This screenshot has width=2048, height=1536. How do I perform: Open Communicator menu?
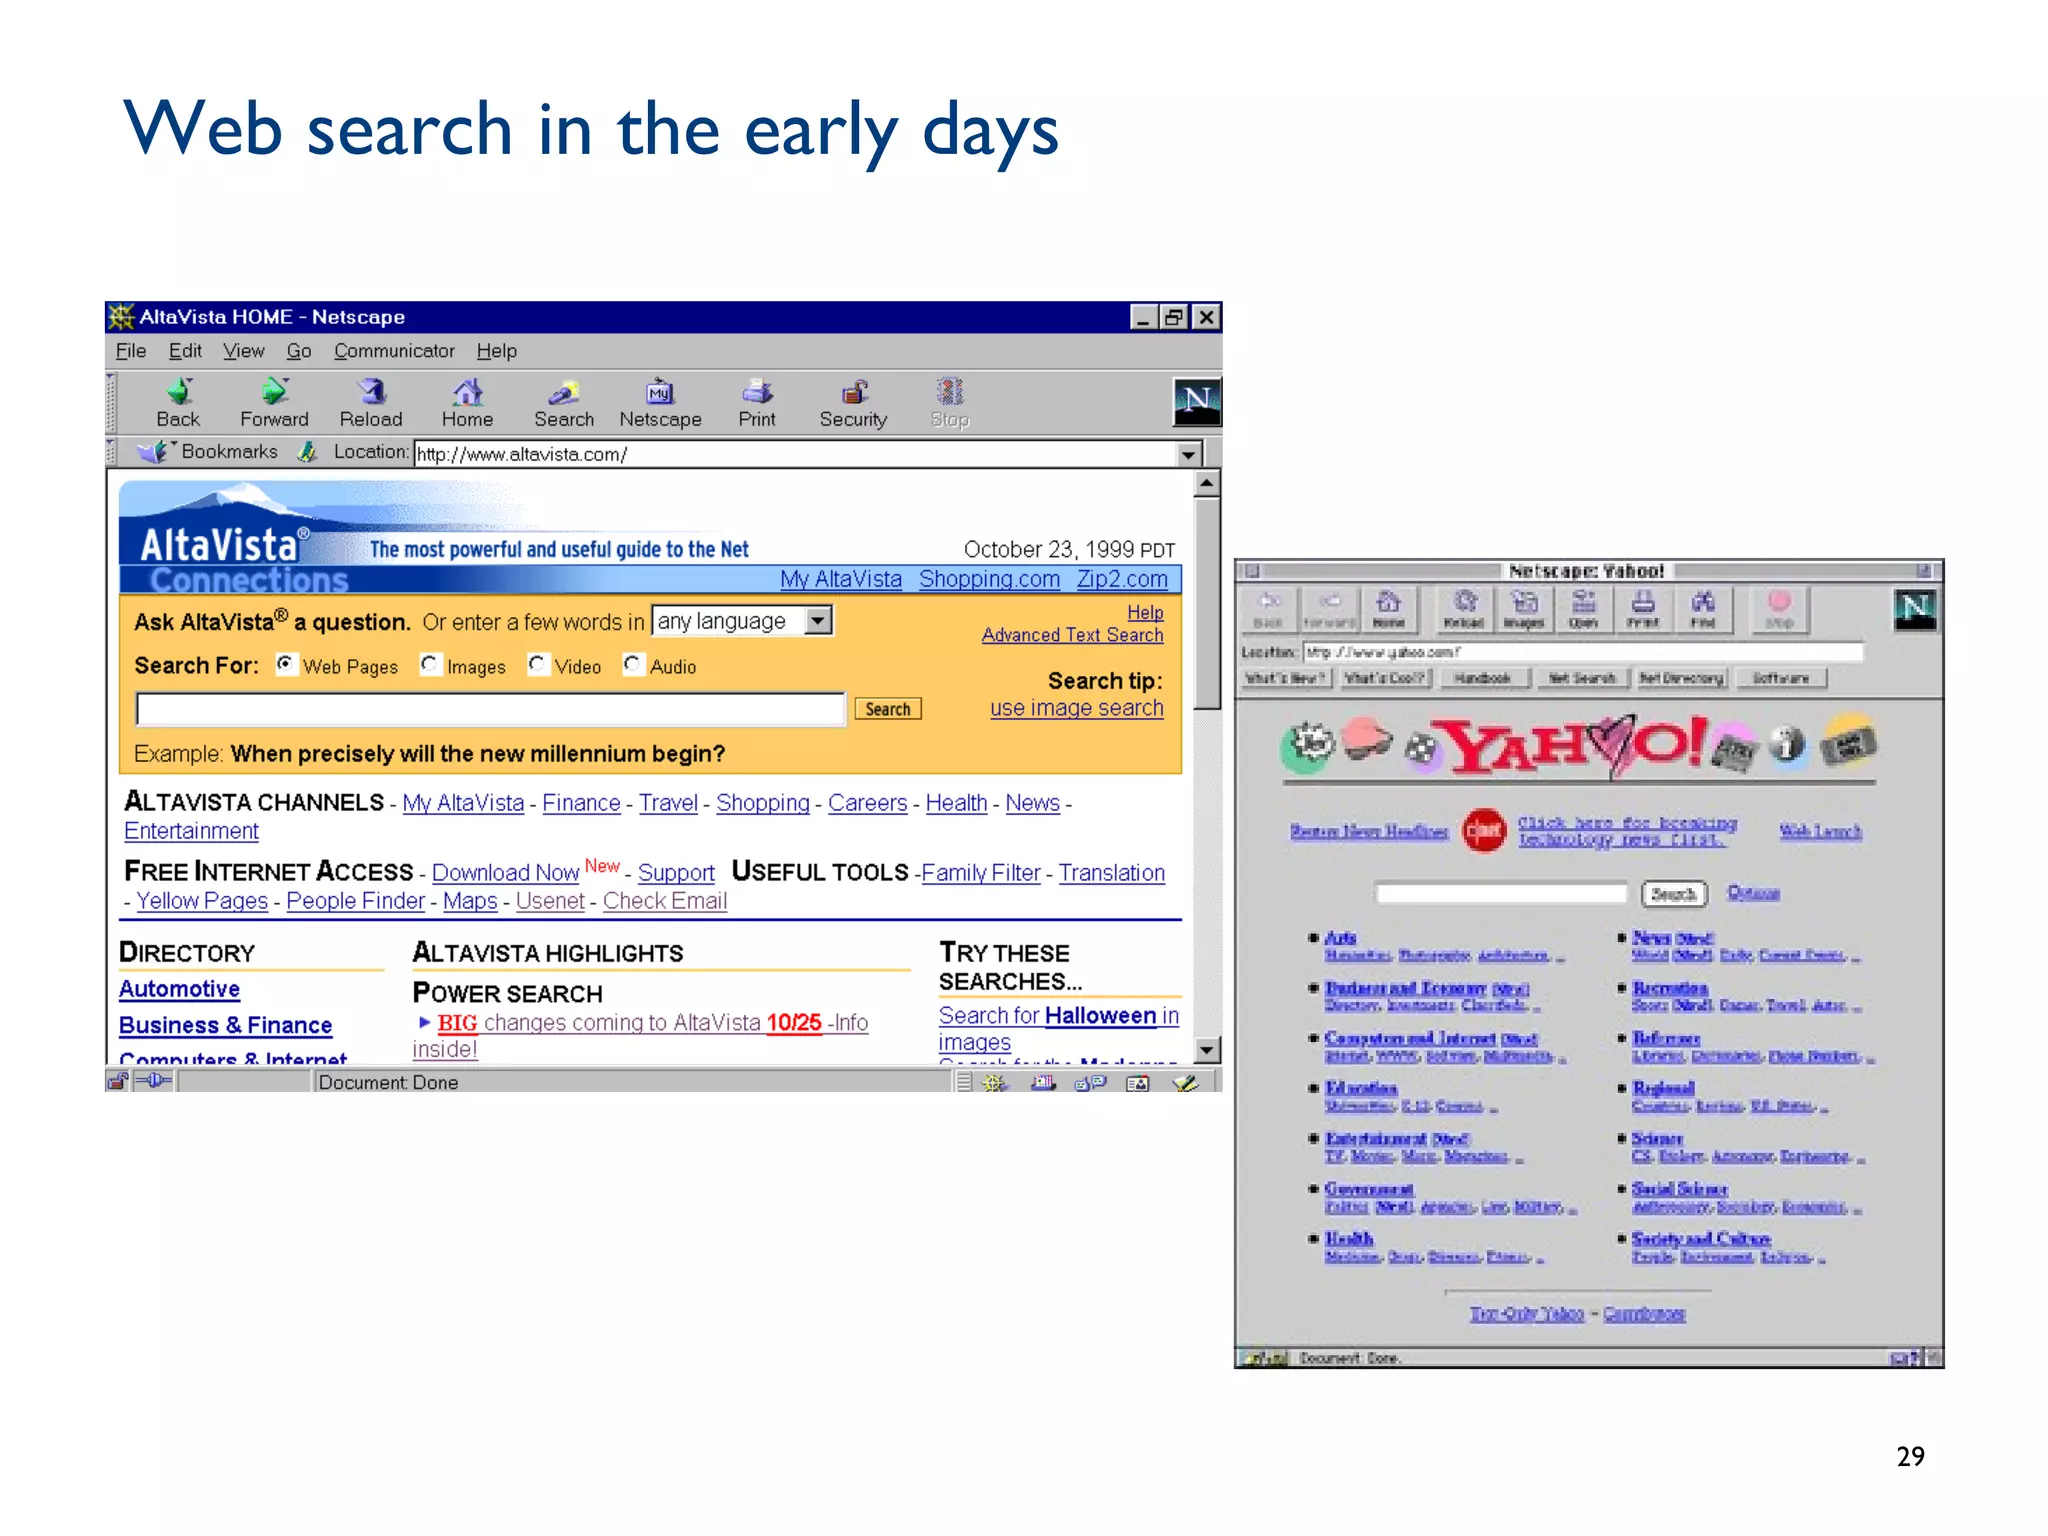point(394,351)
